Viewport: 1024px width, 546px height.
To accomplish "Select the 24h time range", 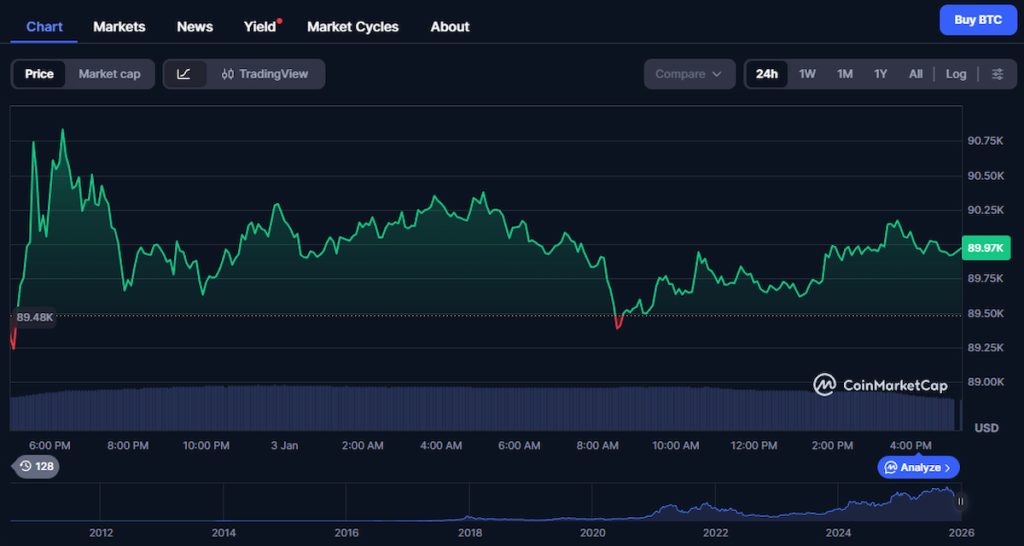I will click(767, 74).
